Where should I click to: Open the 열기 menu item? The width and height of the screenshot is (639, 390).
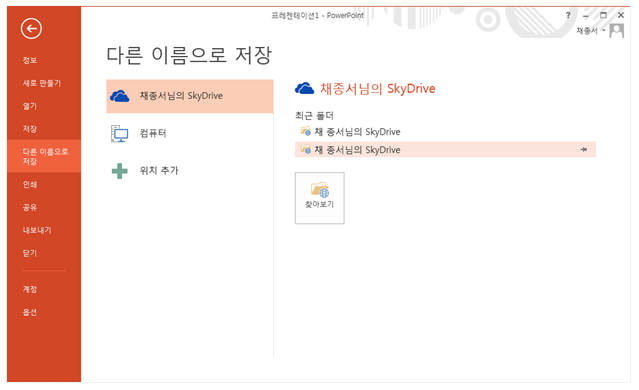(x=30, y=106)
